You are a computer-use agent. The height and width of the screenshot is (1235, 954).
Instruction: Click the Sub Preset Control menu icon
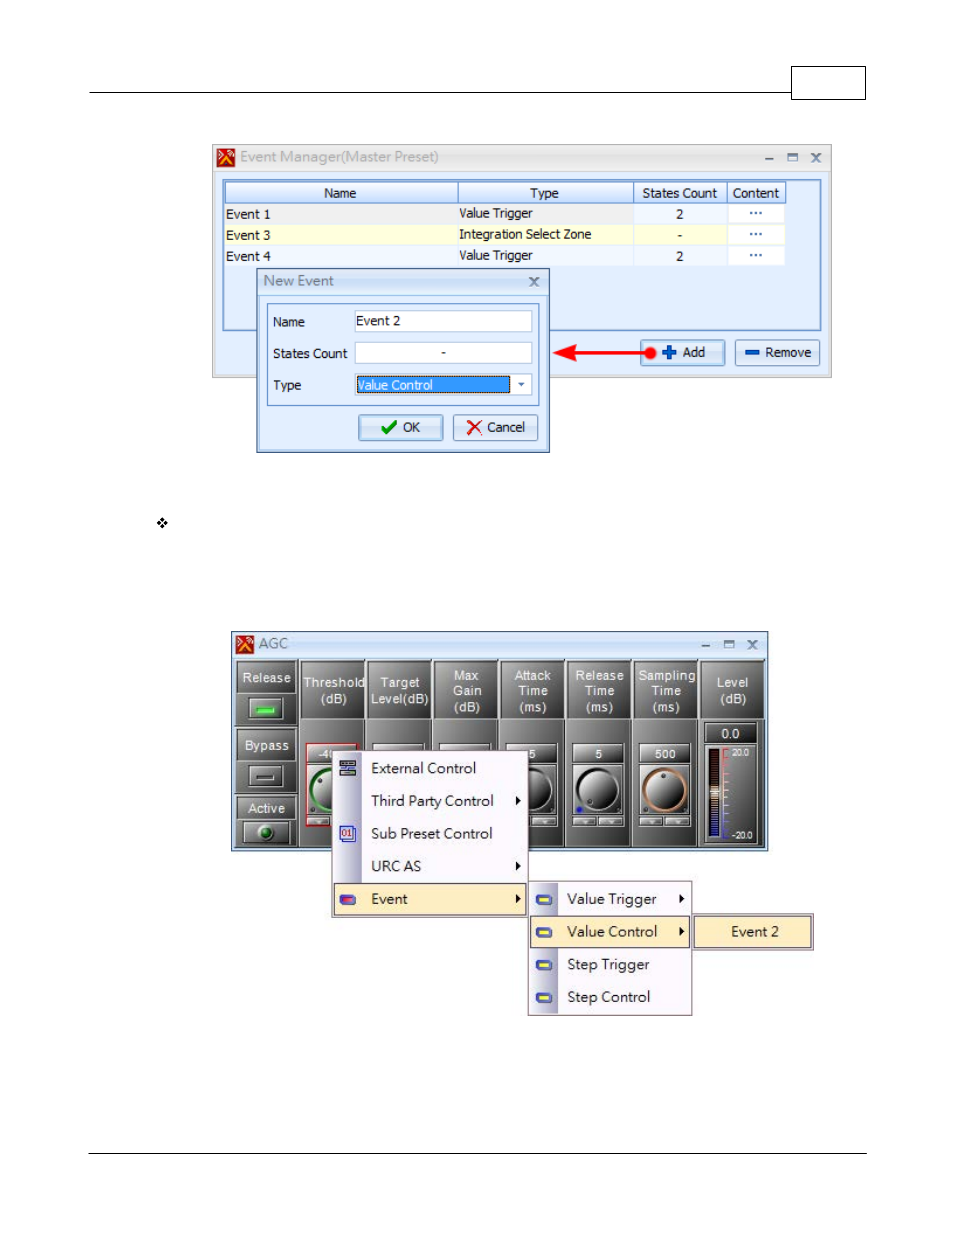pos(348,833)
